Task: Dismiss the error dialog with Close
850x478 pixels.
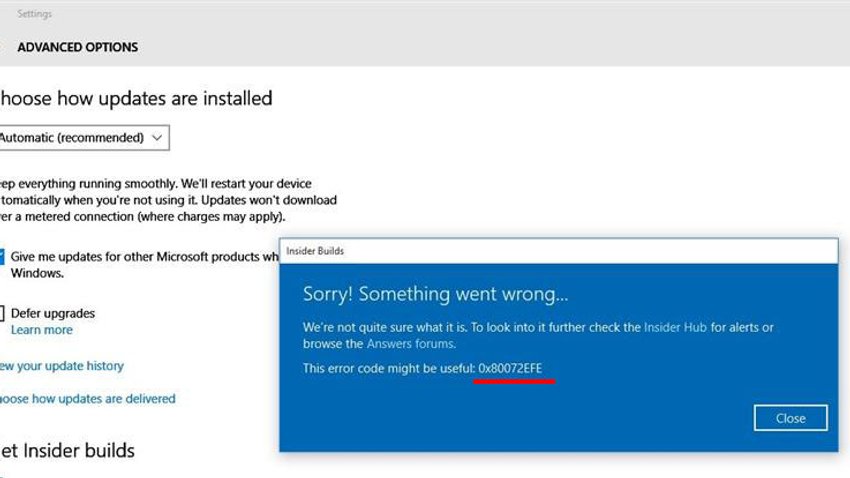Action: coord(790,418)
